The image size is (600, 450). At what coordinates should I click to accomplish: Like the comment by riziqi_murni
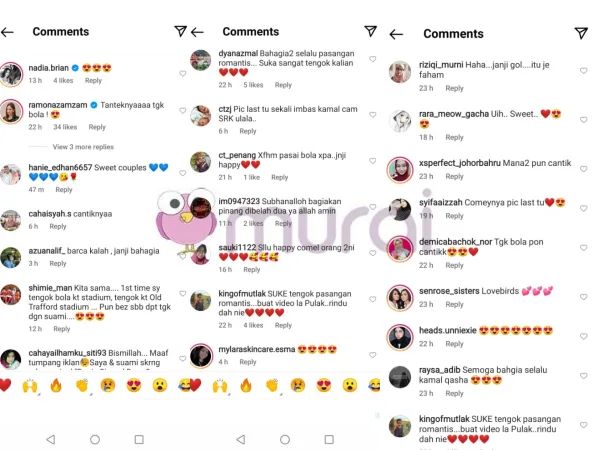click(x=584, y=71)
